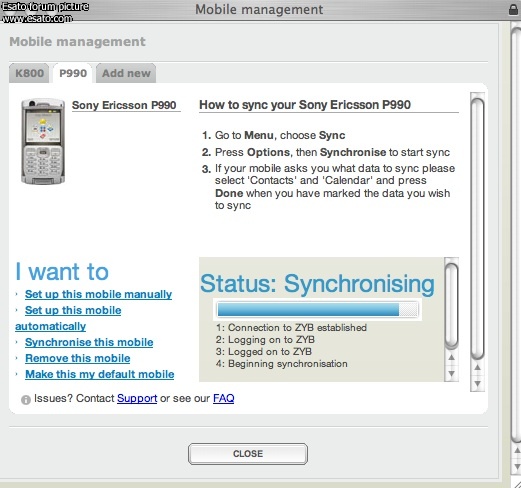Screen dimensions: 521x488
Task: Click step 2 'Press Options, then Synchronise'
Action: [326, 152]
